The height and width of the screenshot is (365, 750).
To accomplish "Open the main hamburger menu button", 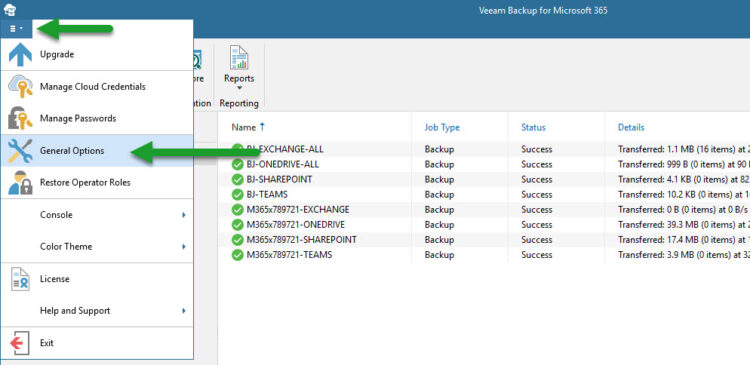I will pos(16,29).
